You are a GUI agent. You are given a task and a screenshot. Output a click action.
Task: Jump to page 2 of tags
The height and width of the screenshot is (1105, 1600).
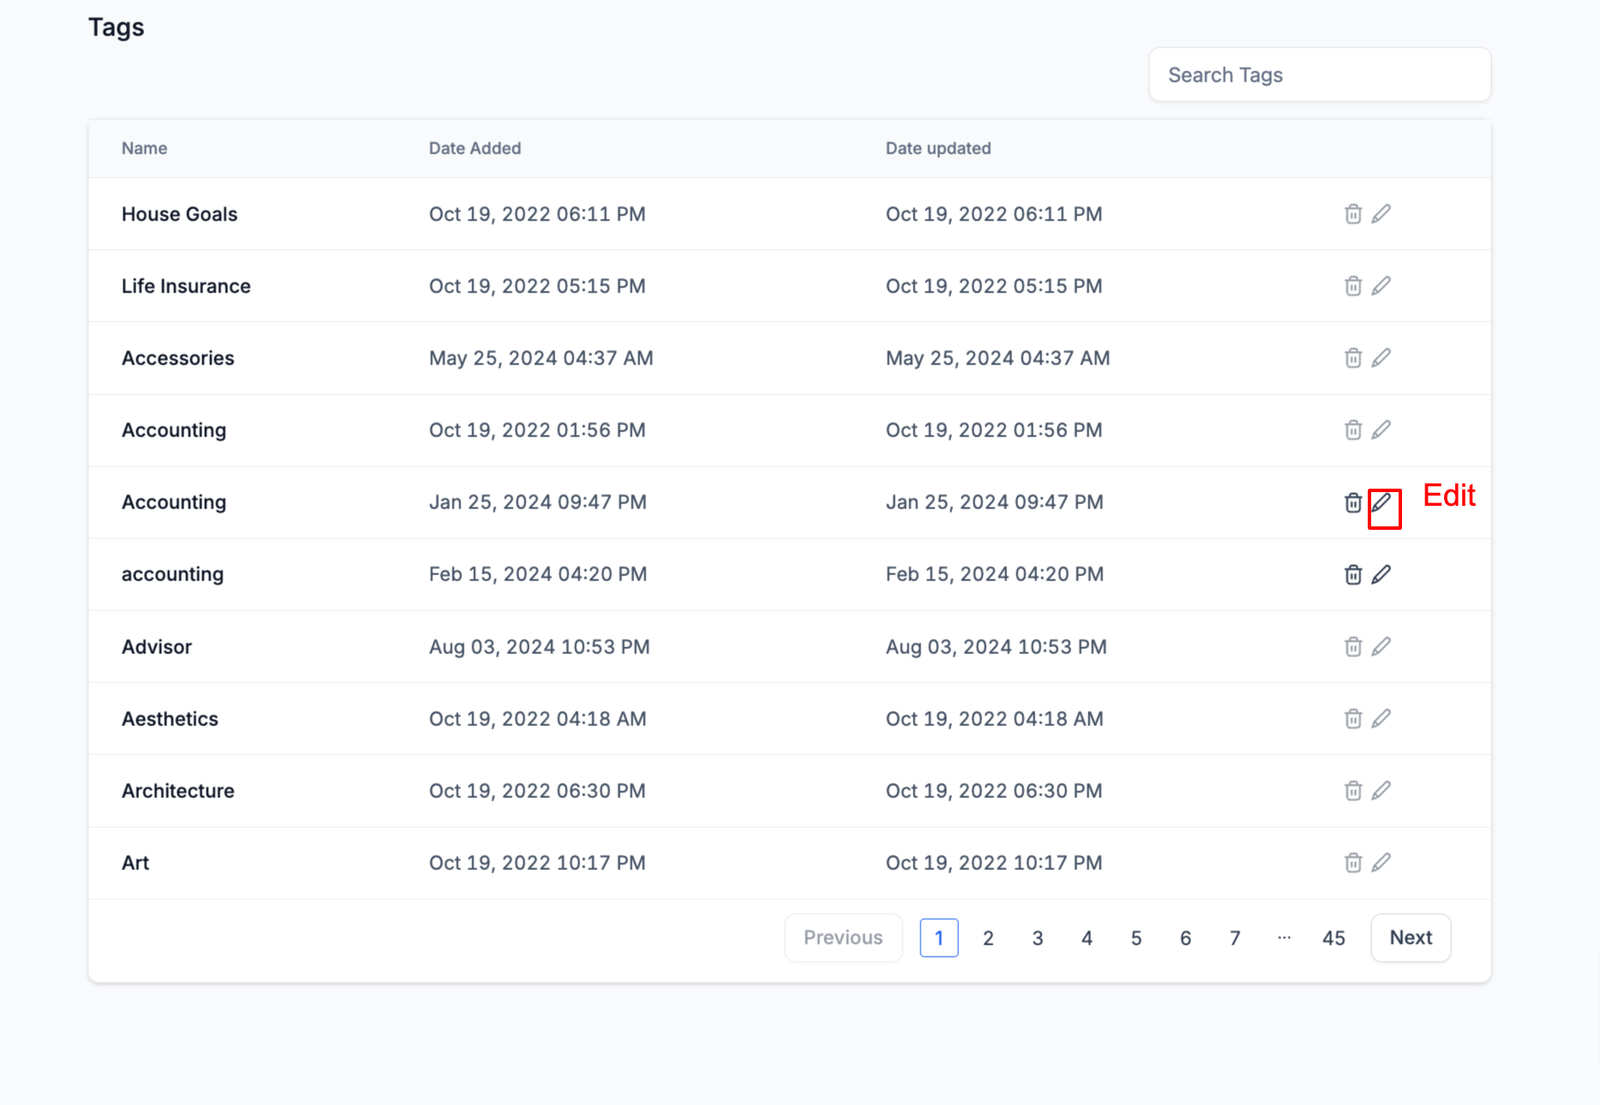pos(988,938)
